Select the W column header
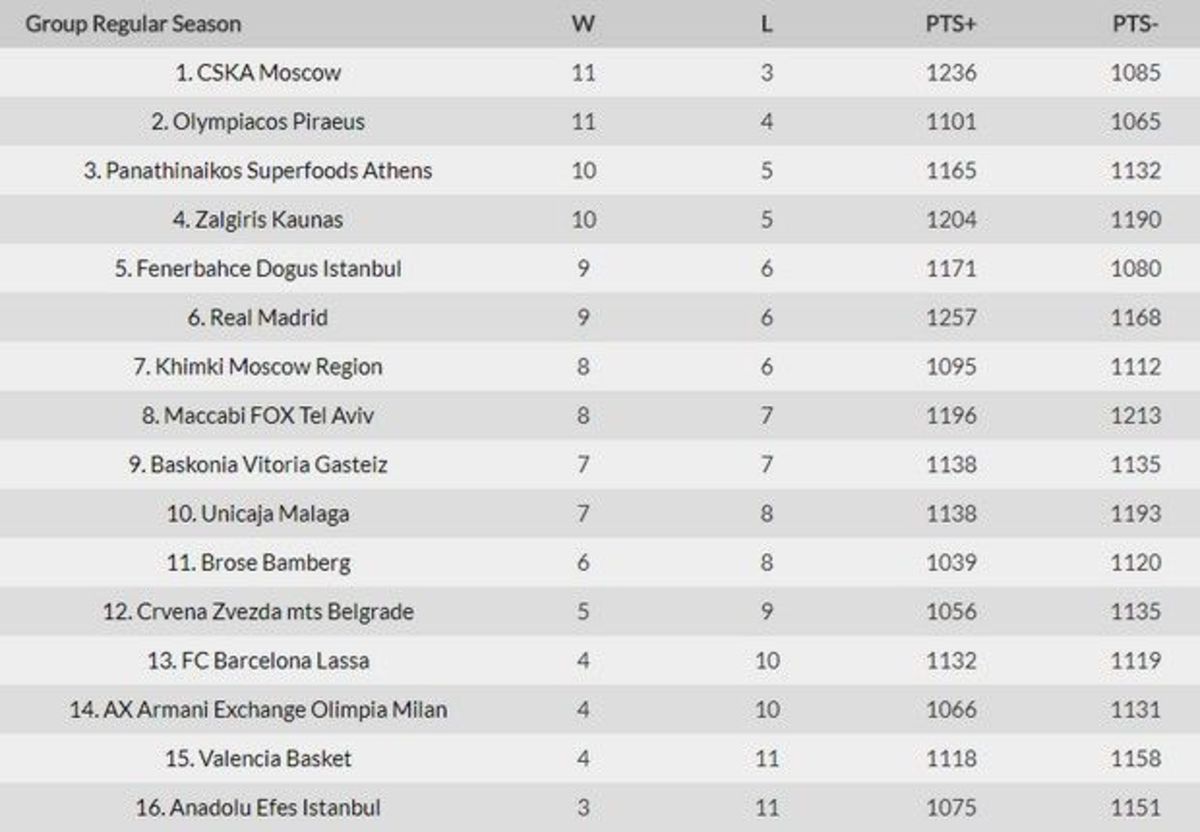The image size is (1200, 832). [583, 24]
